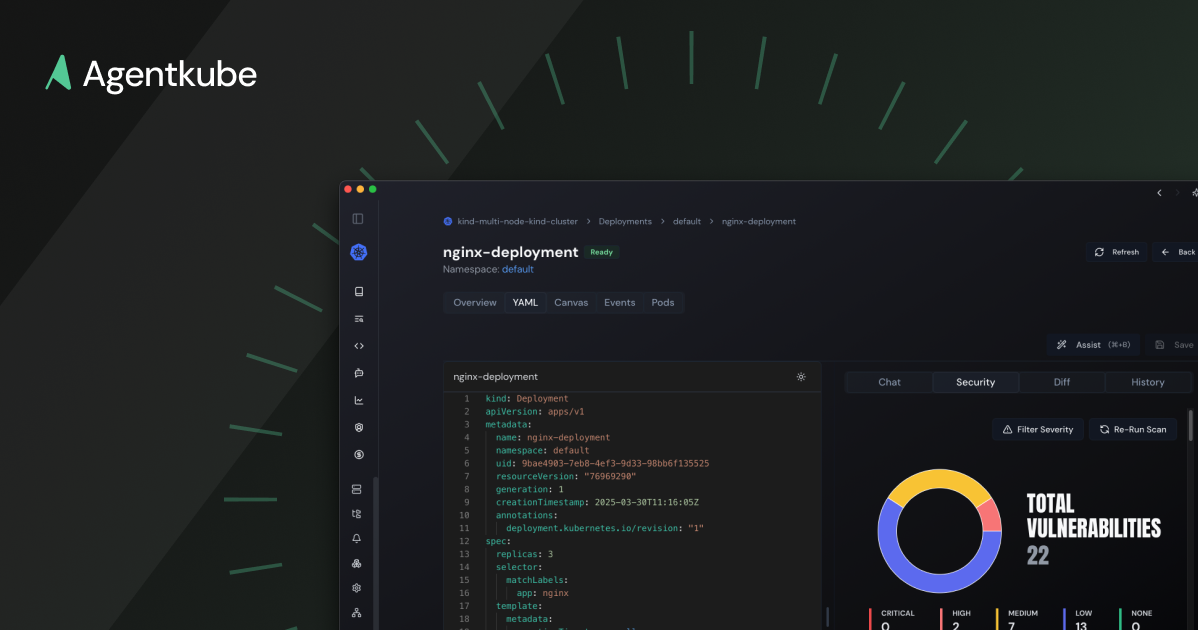
Task: Open the code brackets icon in sidebar
Action: pyautogui.click(x=358, y=346)
